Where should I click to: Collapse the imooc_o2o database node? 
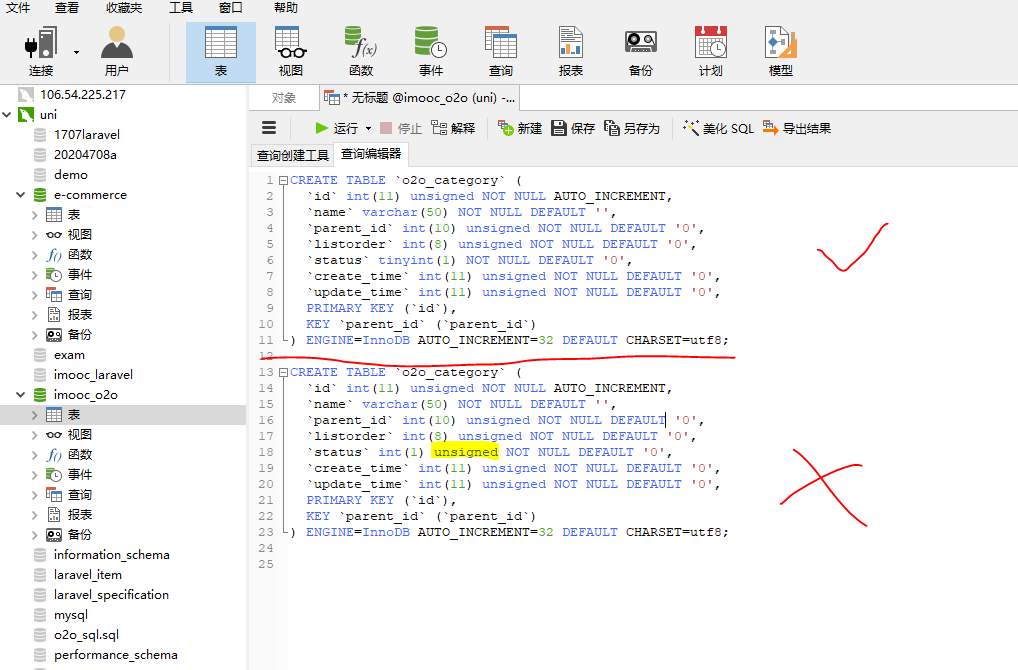coord(20,394)
